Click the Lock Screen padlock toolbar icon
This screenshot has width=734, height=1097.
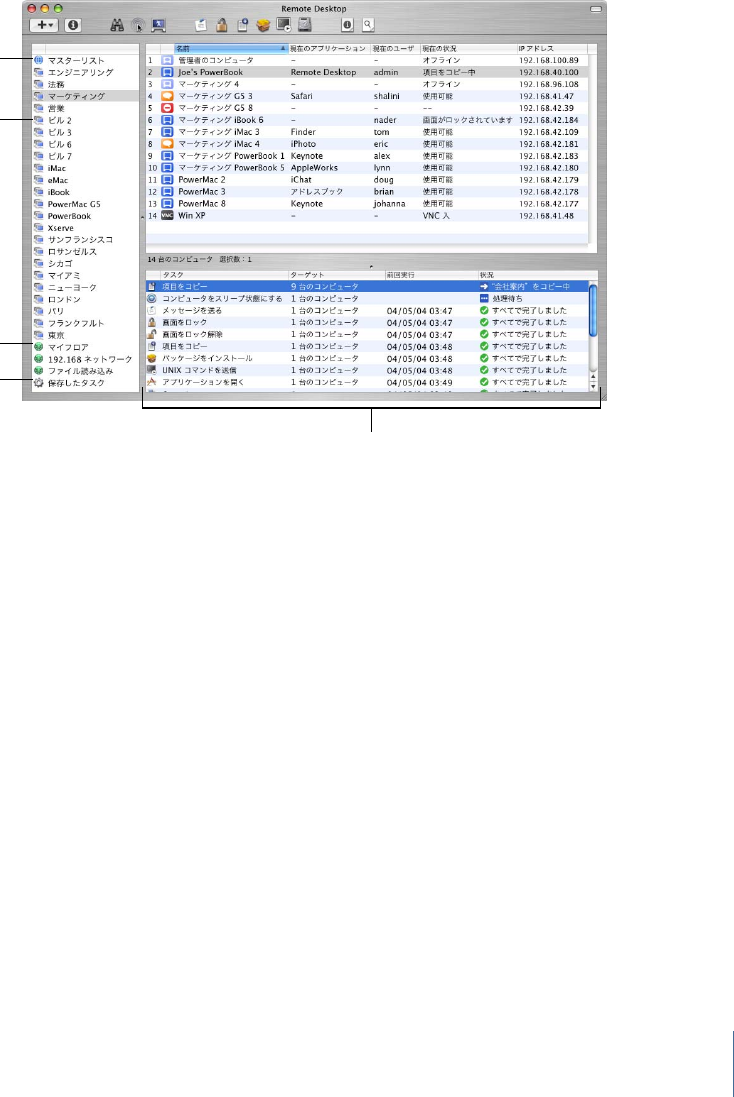tap(222, 25)
